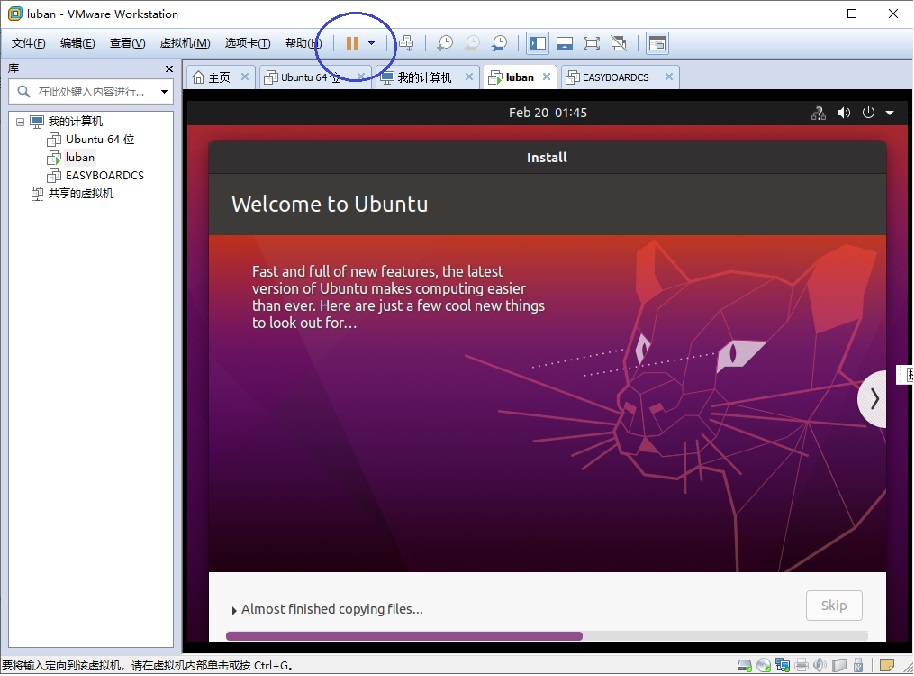914x676 pixels.
Task: Open the CD/DVD device icon in status bar
Action: click(x=763, y=663)
